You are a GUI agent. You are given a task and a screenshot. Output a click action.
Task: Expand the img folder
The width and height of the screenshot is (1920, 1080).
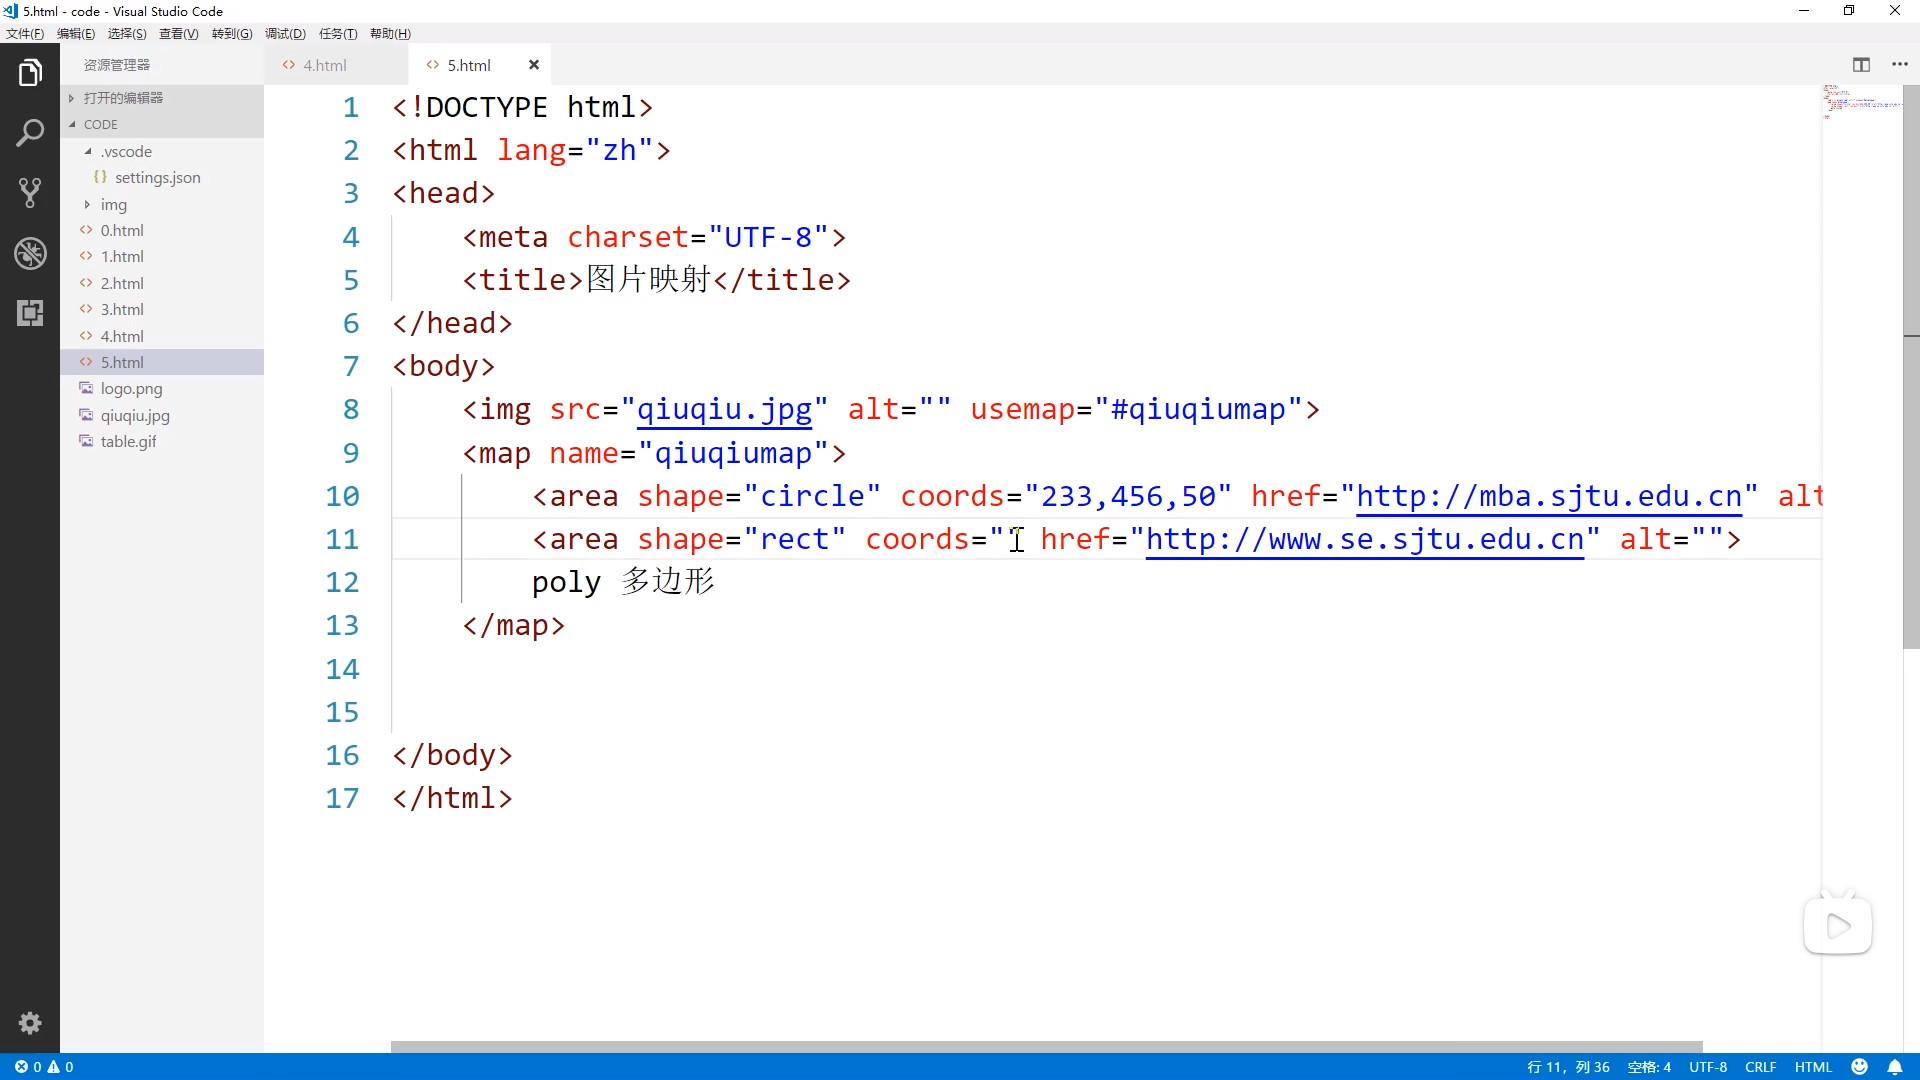[113, 205]
